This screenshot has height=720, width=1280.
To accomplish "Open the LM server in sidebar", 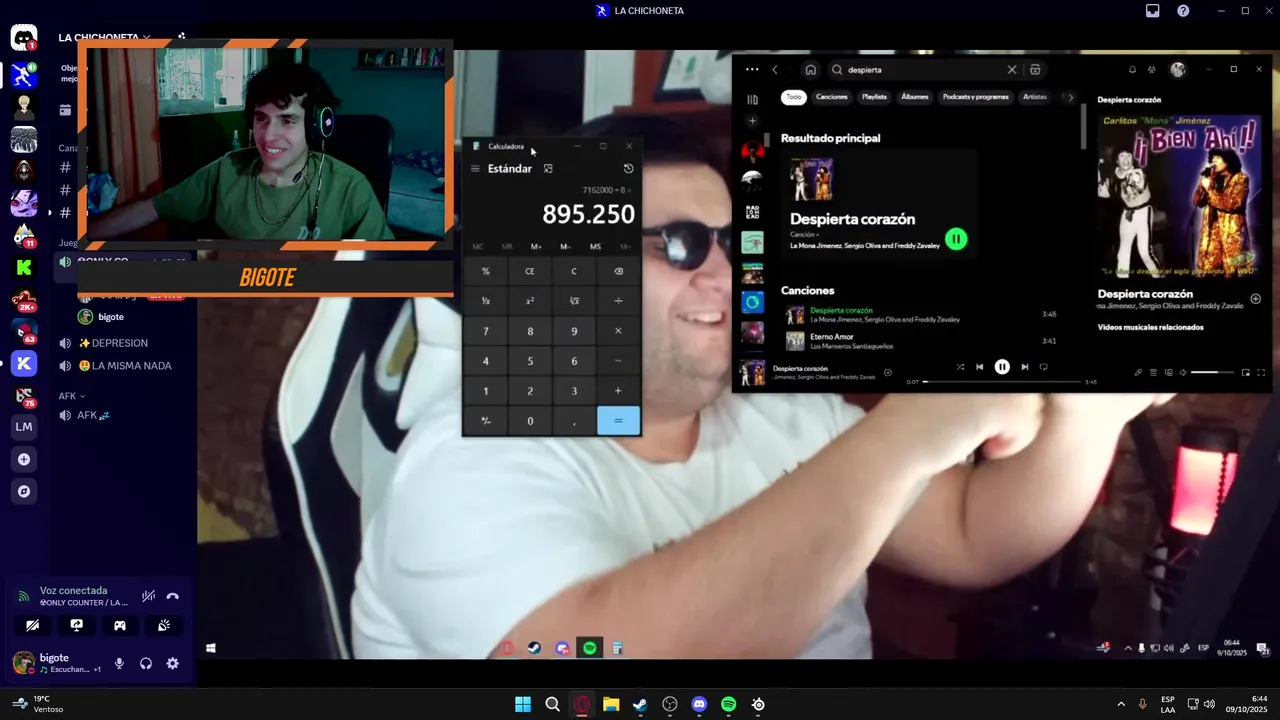I will coord(24,427).
